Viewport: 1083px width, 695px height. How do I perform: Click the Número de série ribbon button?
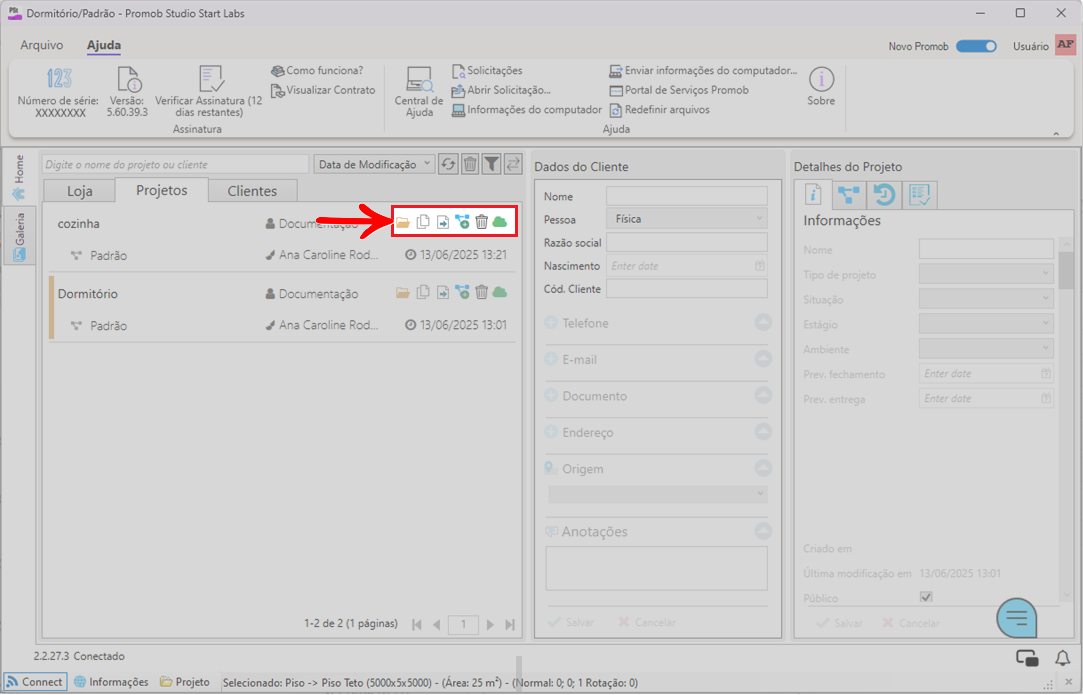point(60,92)
